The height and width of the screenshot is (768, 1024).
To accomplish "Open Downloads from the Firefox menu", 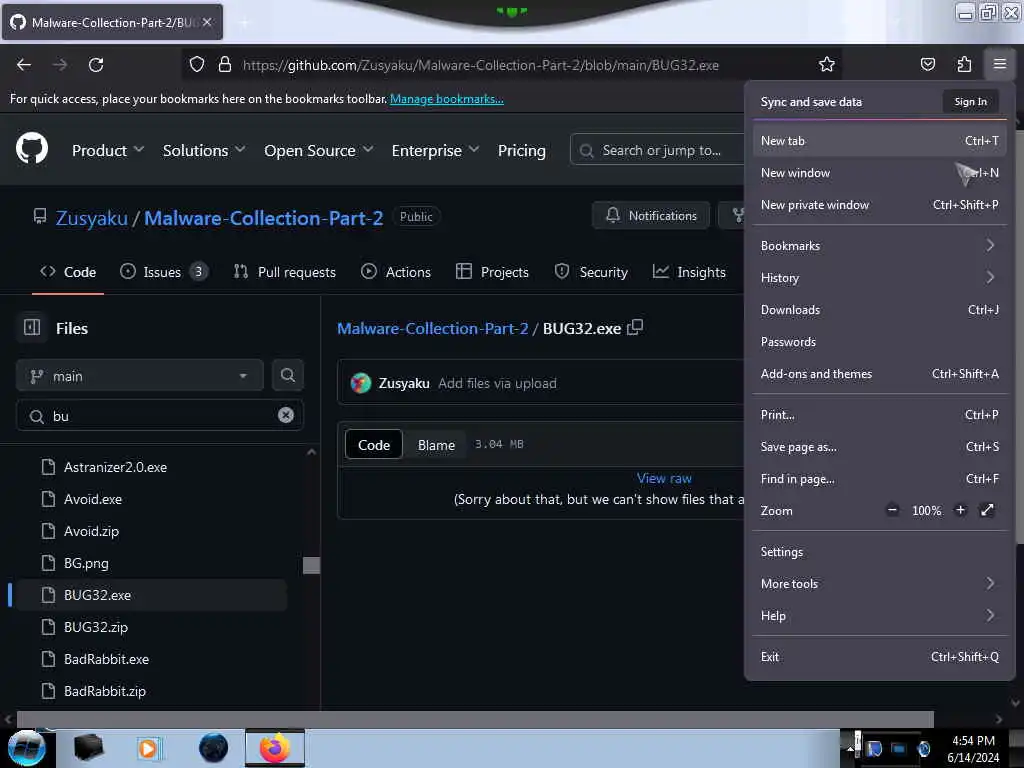I will pyautogui.click(x=879, y=310).
